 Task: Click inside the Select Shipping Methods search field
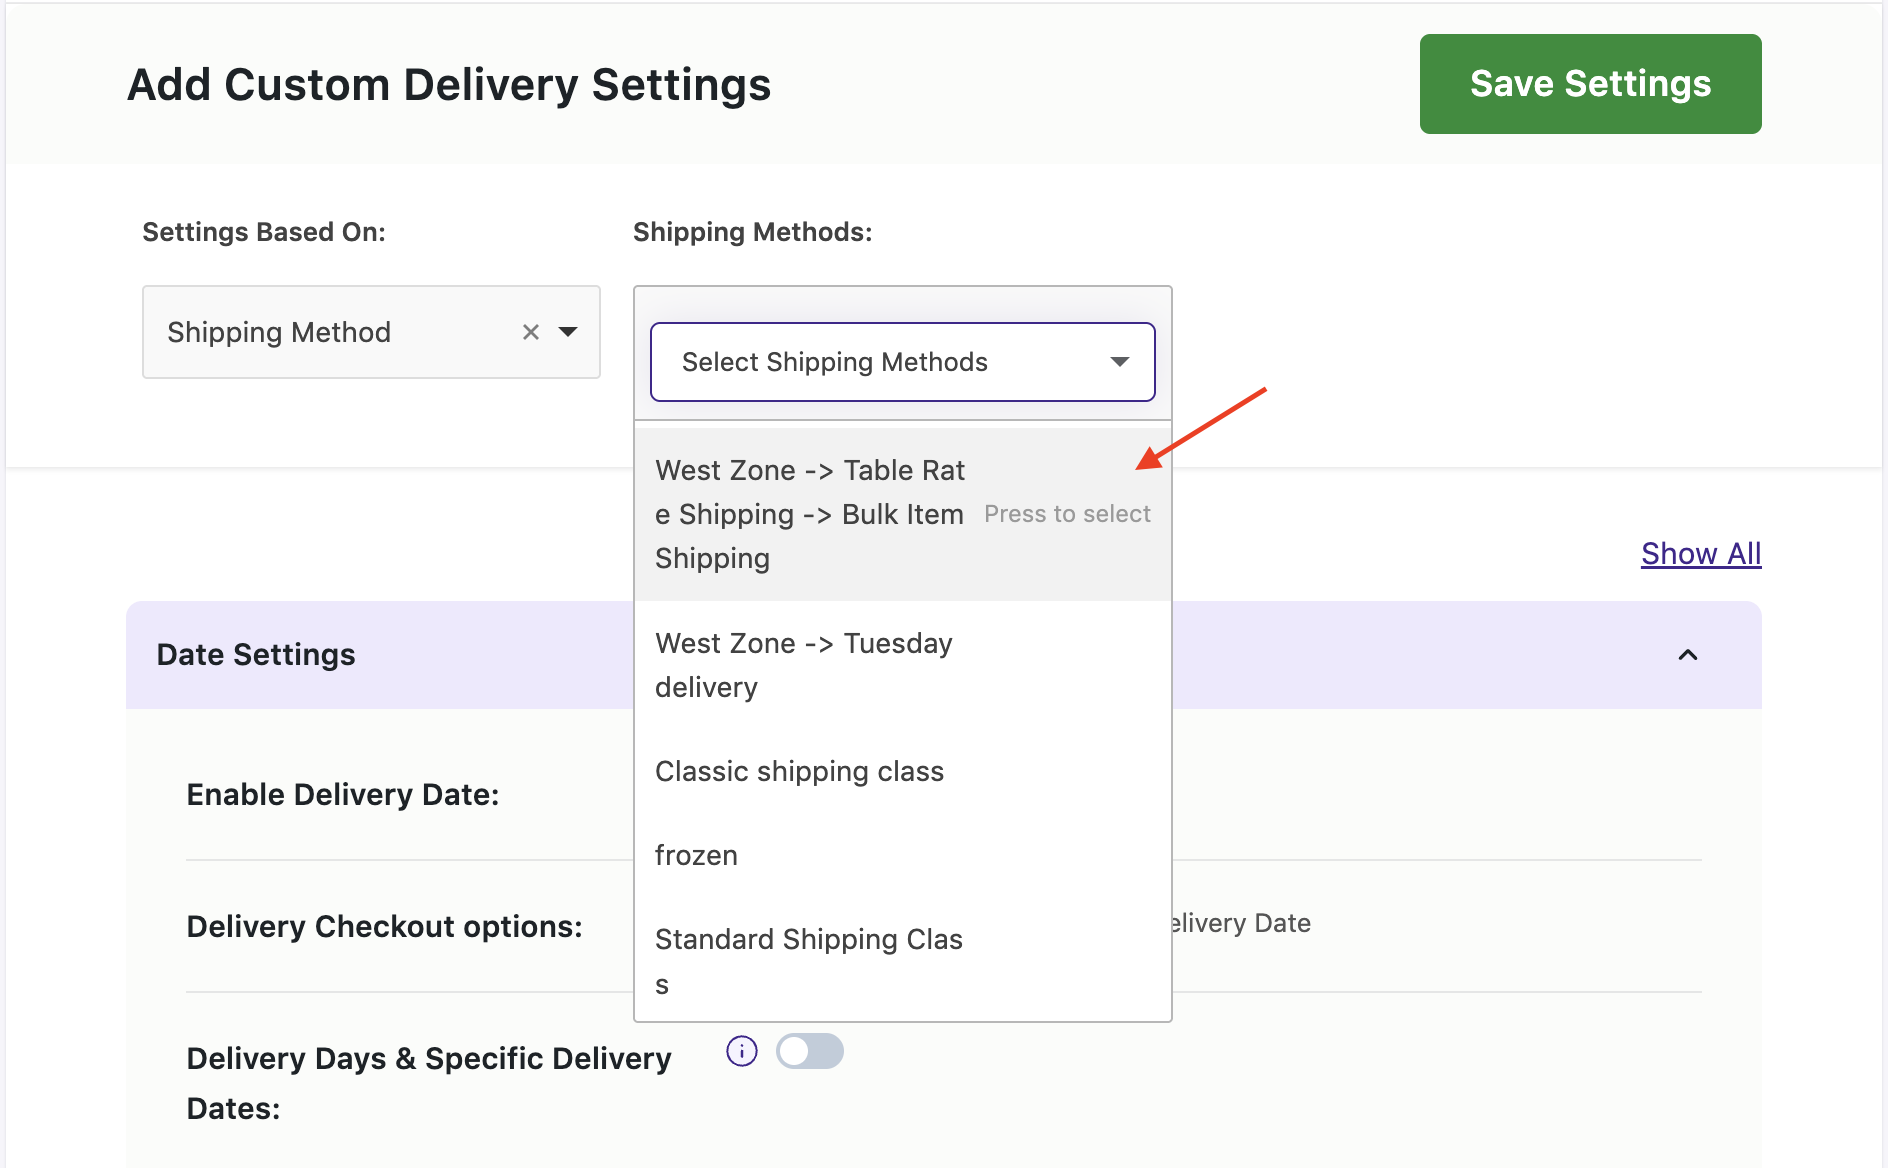[880, 362]
